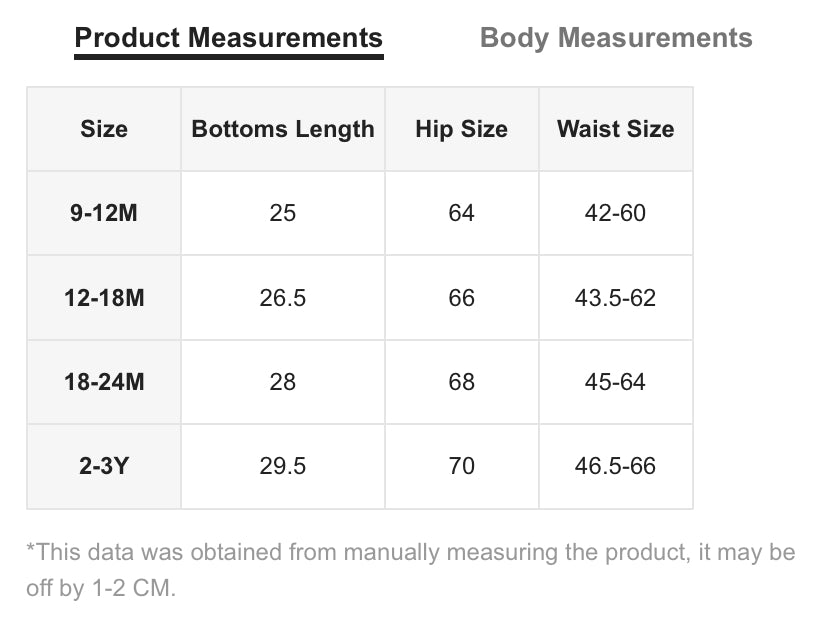The width and height of the screenshot is (828, 642).
Task: Click the waist size cell 43.5-62
Action: (x=615, y=298)
